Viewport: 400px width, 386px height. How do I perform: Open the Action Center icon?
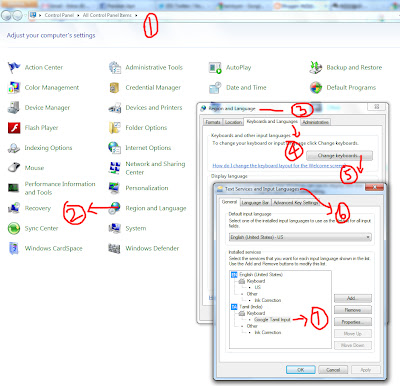14,67
